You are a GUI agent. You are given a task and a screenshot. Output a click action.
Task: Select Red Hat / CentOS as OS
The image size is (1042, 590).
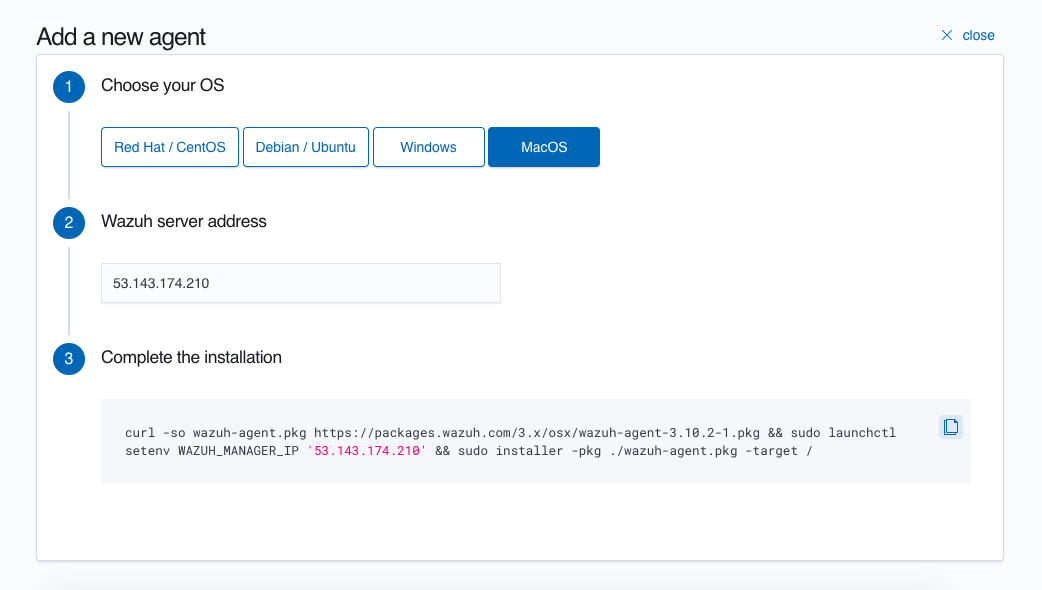pos(170,147)
